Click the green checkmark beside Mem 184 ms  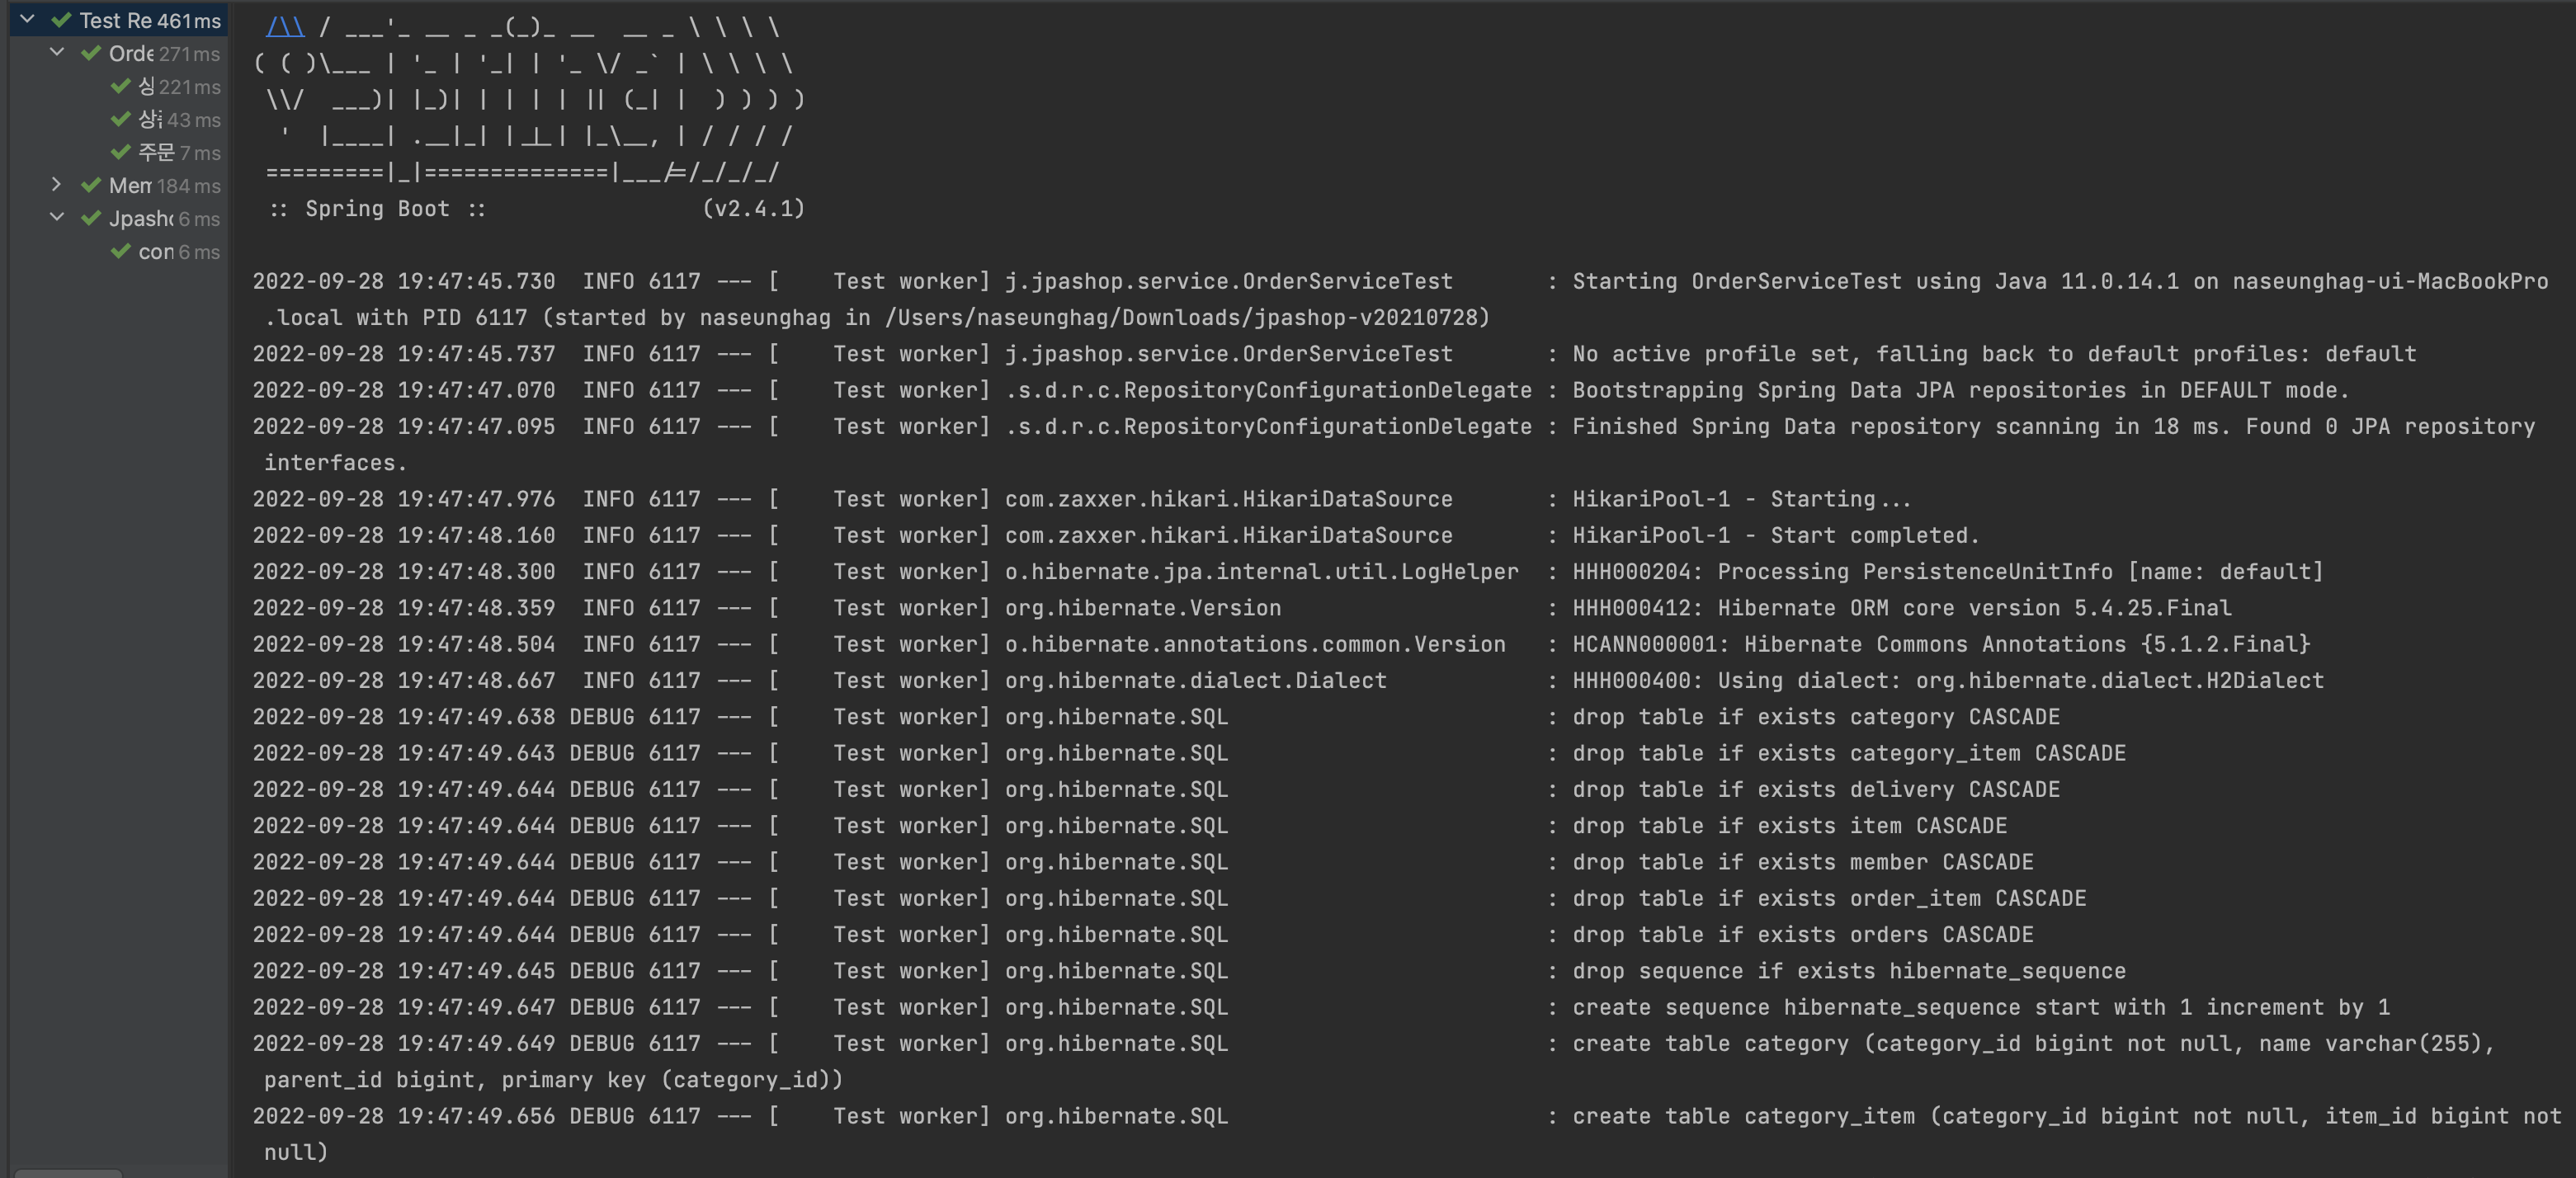point(91,185)
